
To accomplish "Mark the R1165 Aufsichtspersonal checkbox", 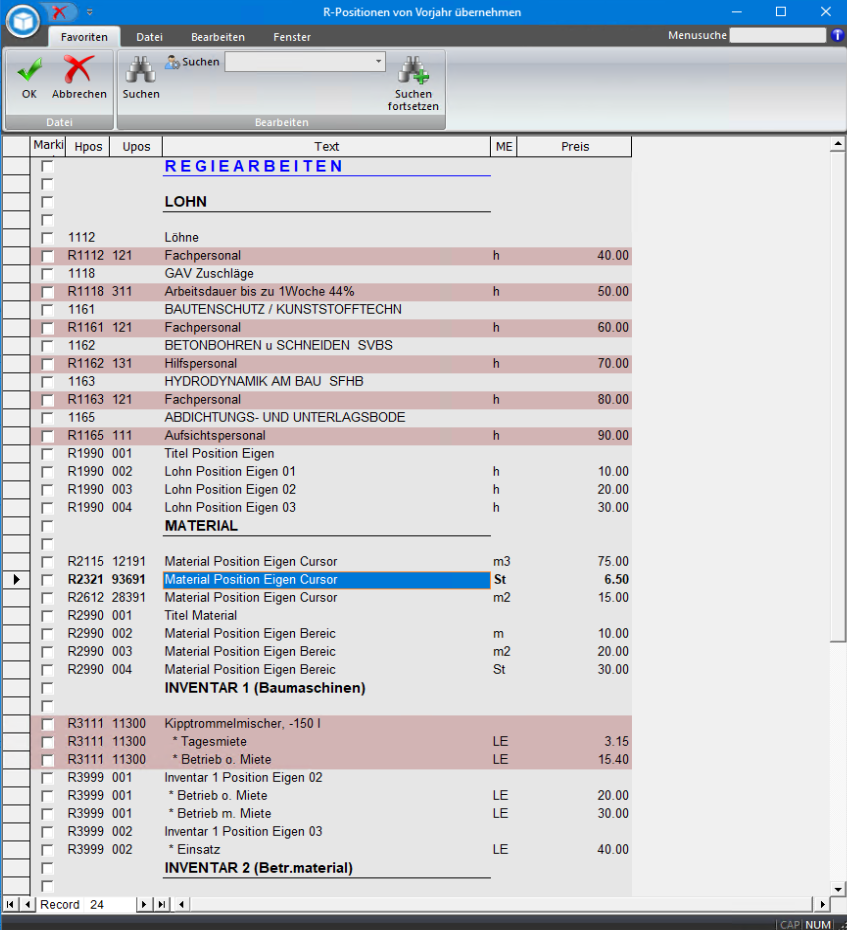I will (47, 436).
